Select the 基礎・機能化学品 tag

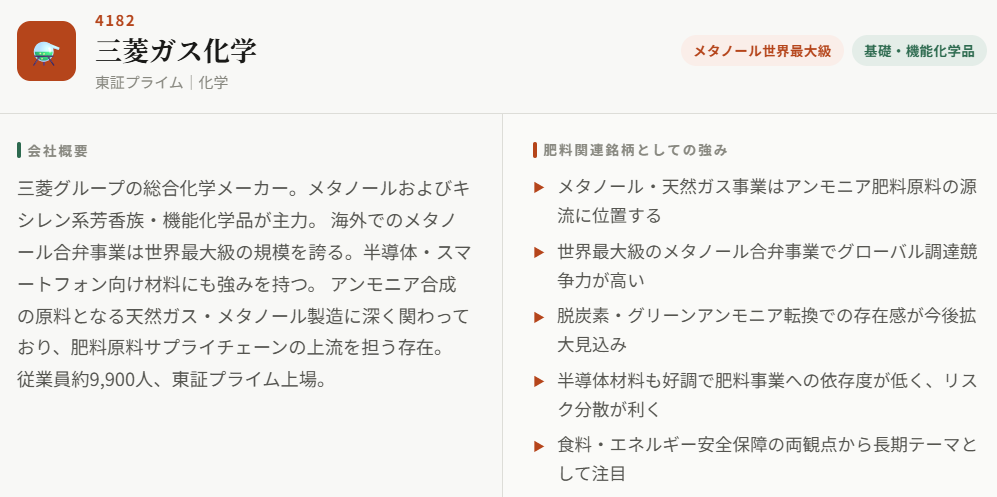tap(919, 51)
